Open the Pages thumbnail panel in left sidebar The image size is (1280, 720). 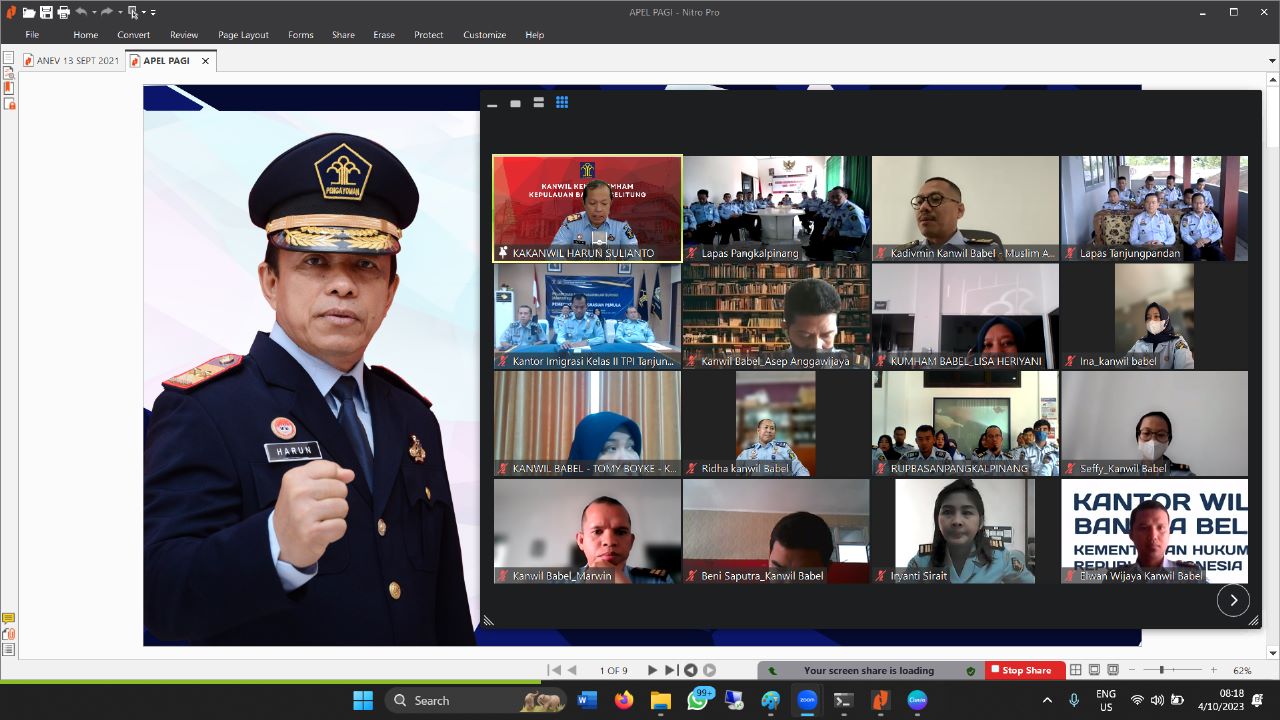(9, 57)
